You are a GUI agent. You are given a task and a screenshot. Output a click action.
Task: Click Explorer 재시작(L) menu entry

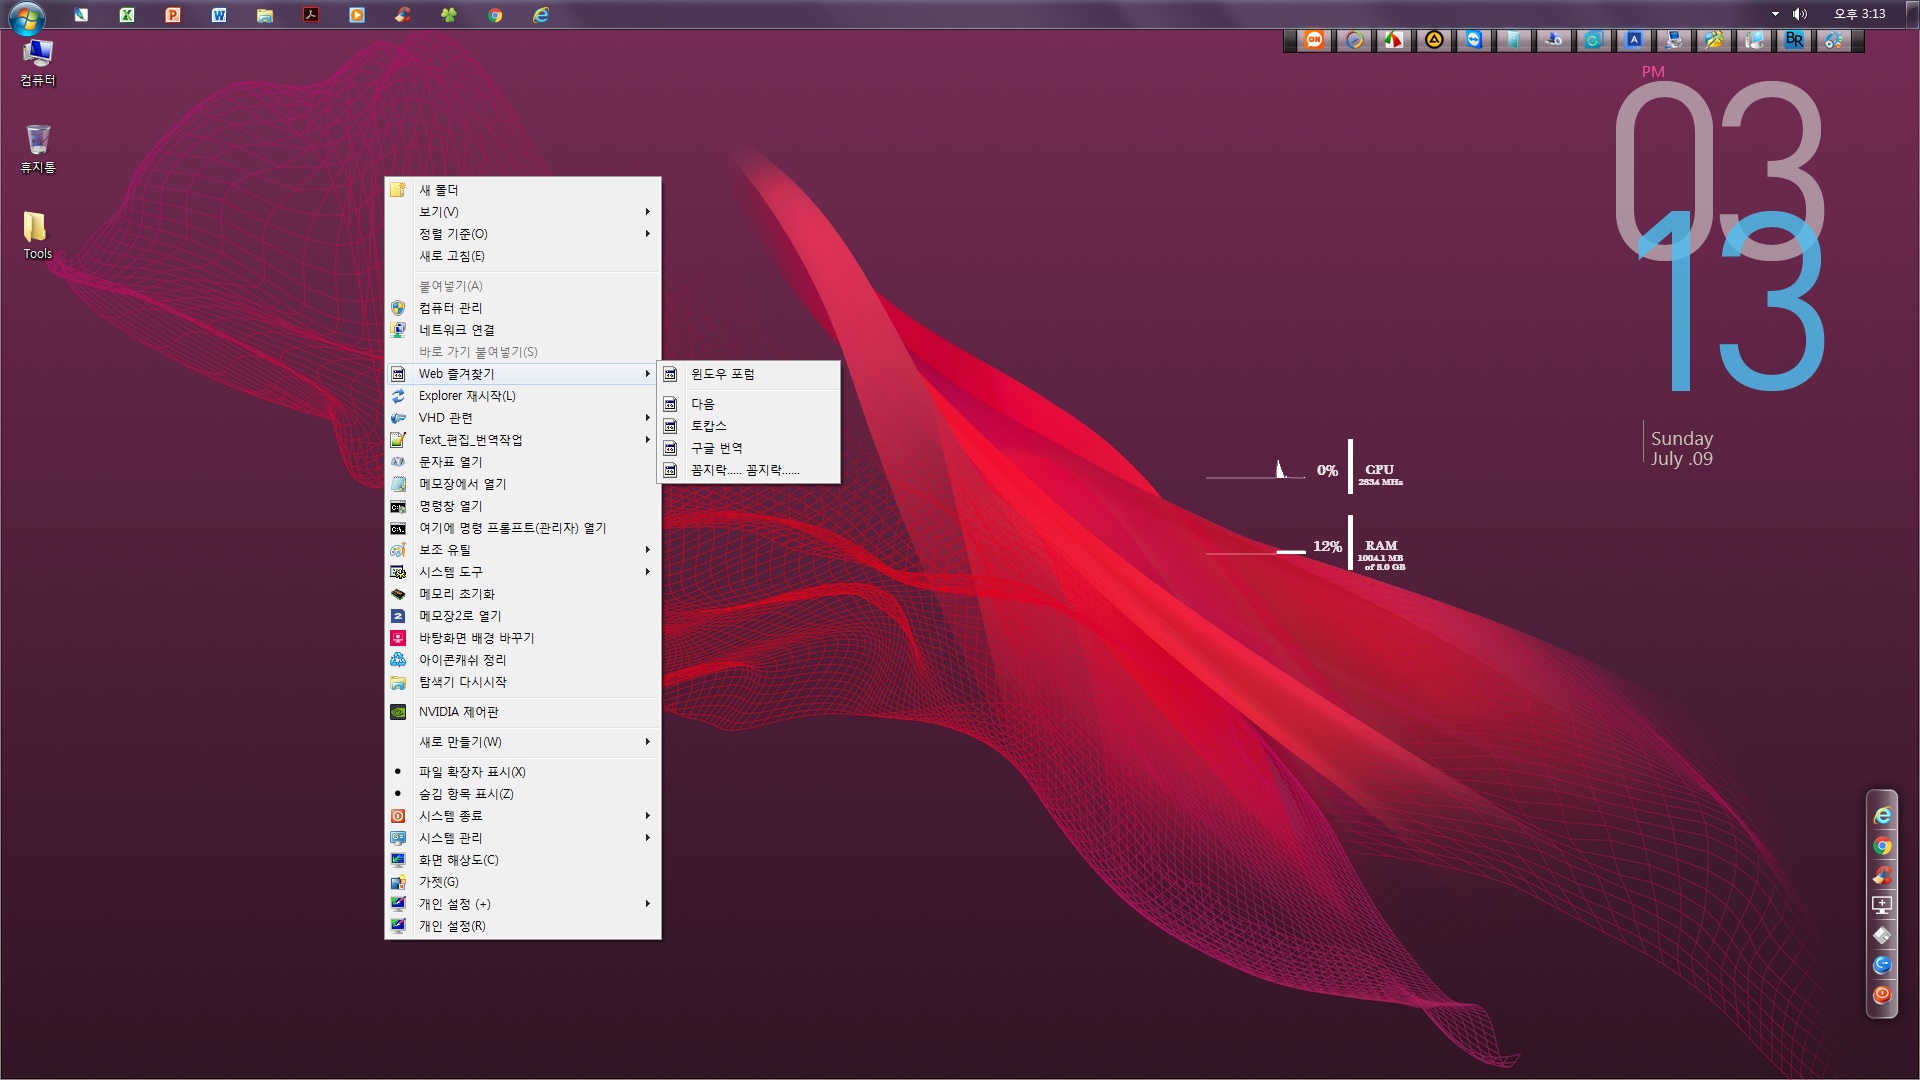click(523, 396)
